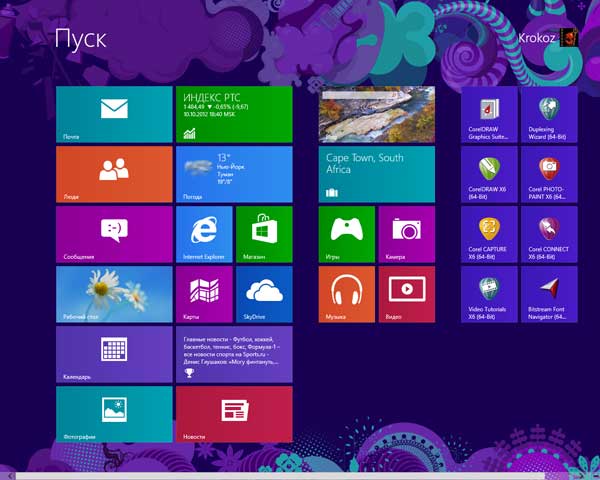Open the Карты maps tile

[x=204, y=294]
